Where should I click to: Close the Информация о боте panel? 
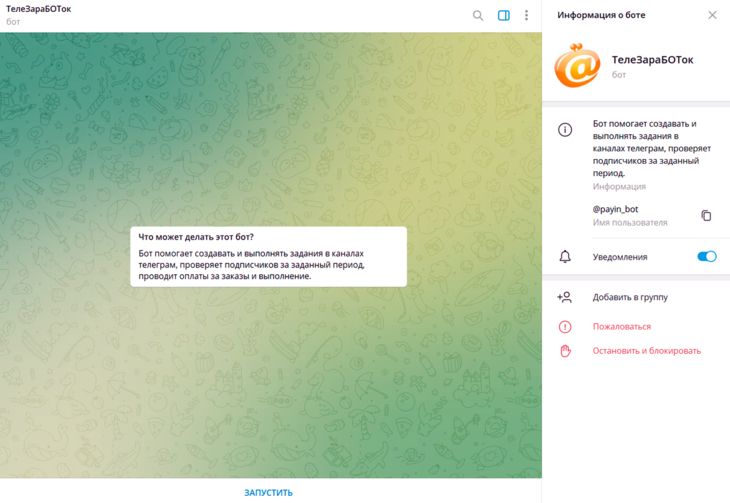tap(712, 15)
